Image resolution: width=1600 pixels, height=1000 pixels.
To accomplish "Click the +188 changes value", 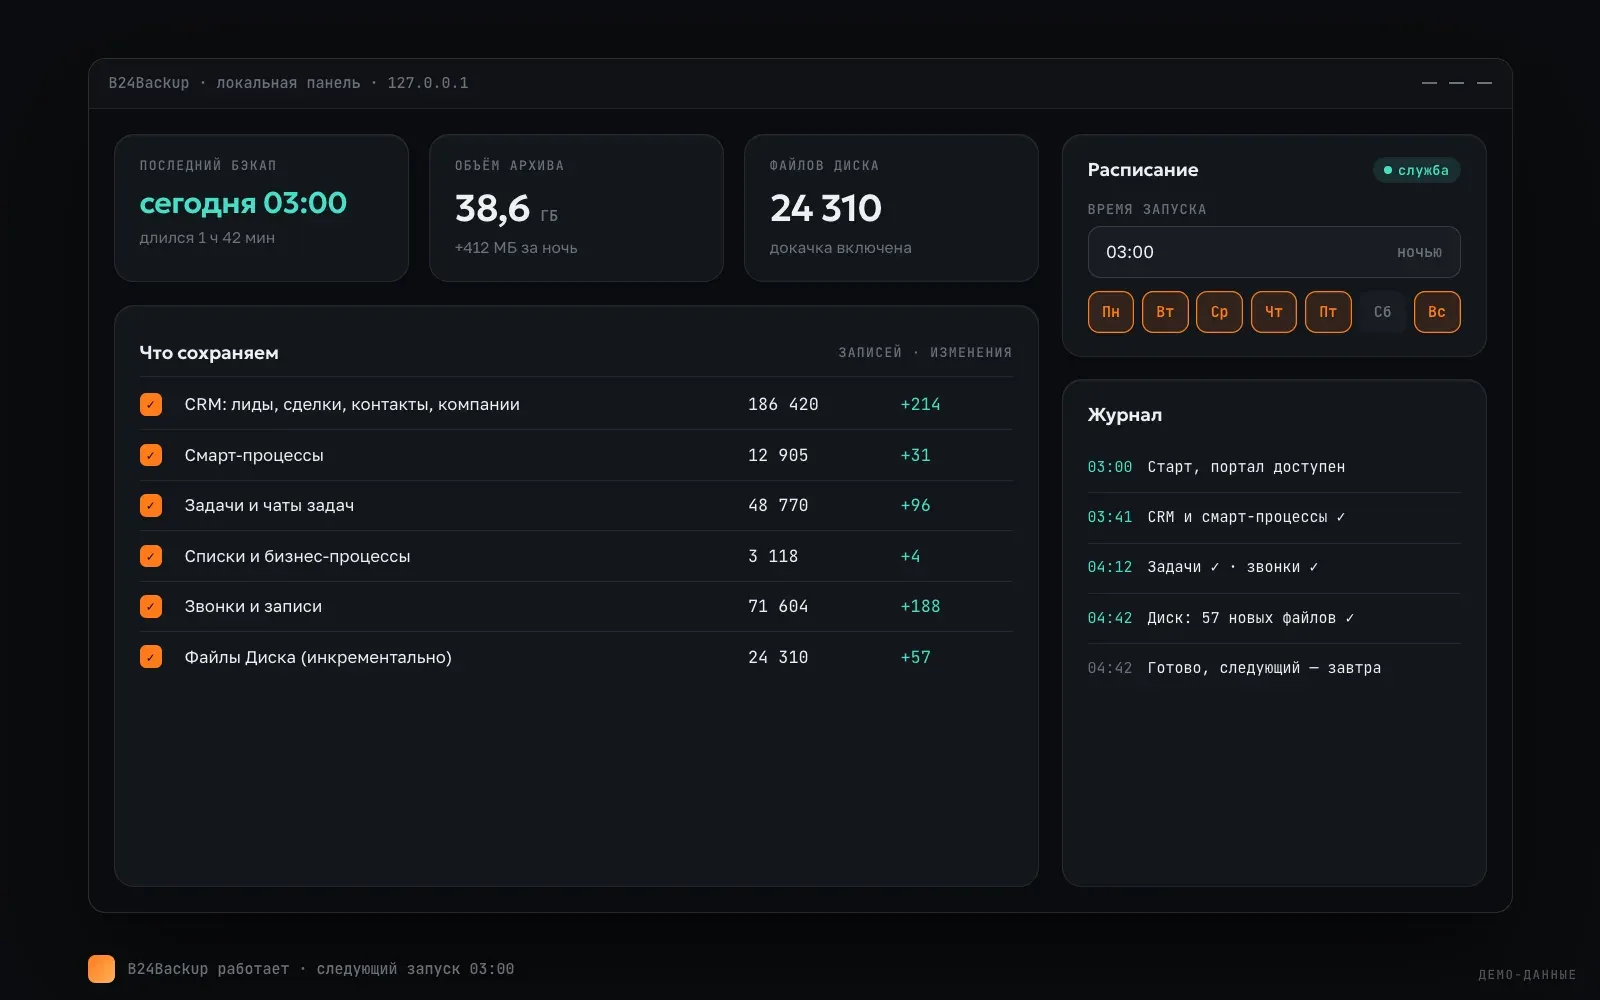I will click(x=920, y=606).
